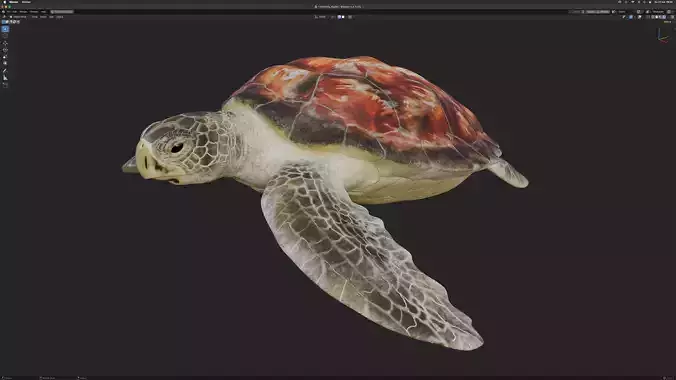Open the editor type selector icon
The image size is (676, 380).
pos(4,17)
